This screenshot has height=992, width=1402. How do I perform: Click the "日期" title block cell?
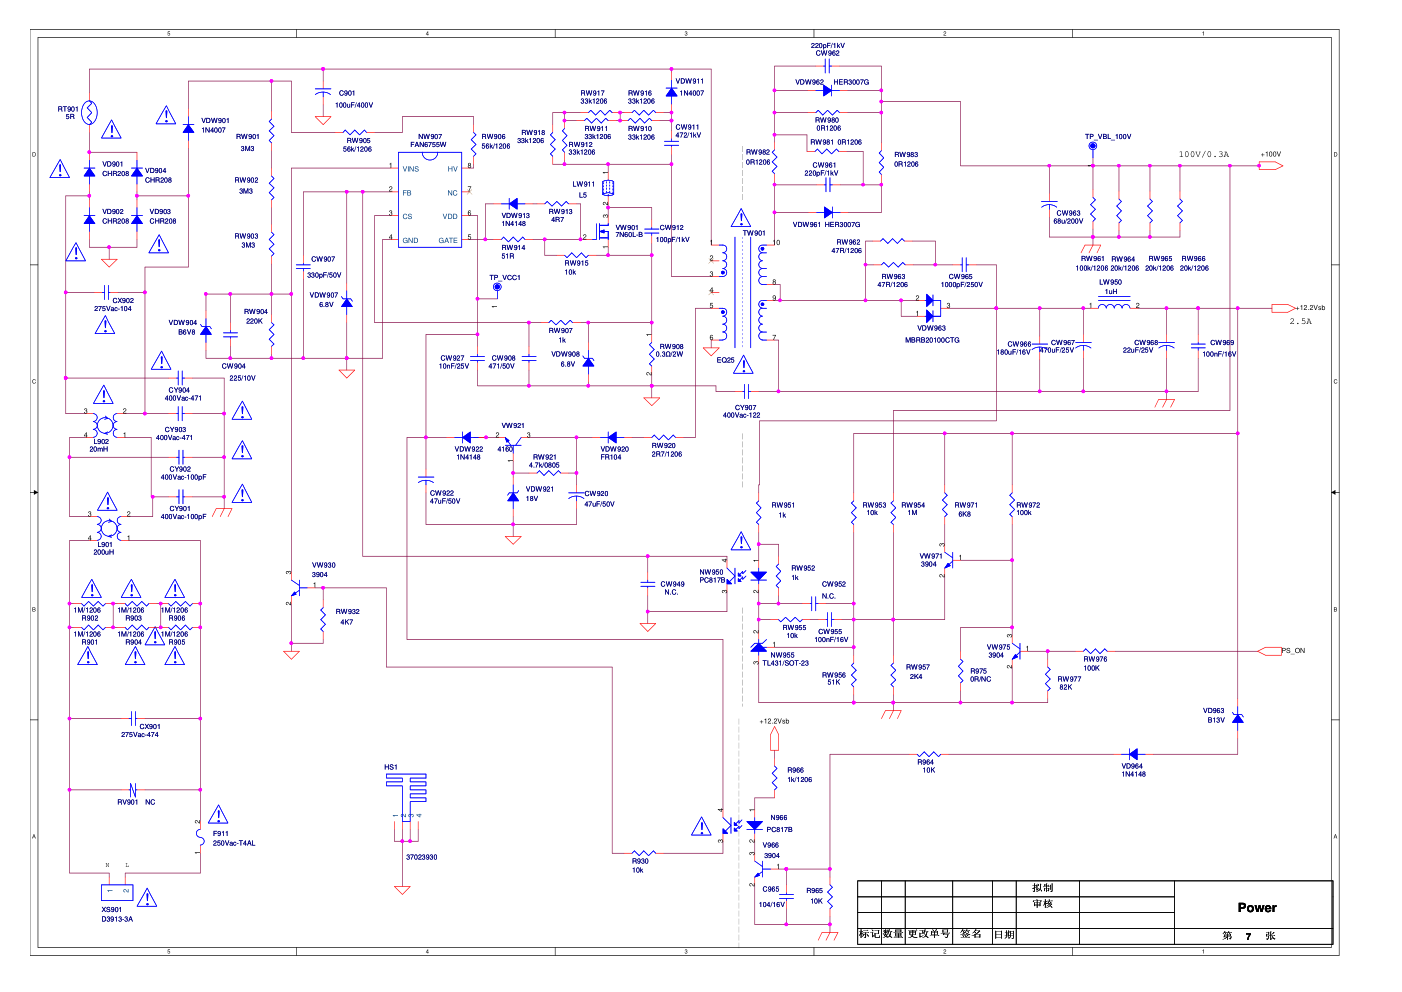coord(1004,935)
